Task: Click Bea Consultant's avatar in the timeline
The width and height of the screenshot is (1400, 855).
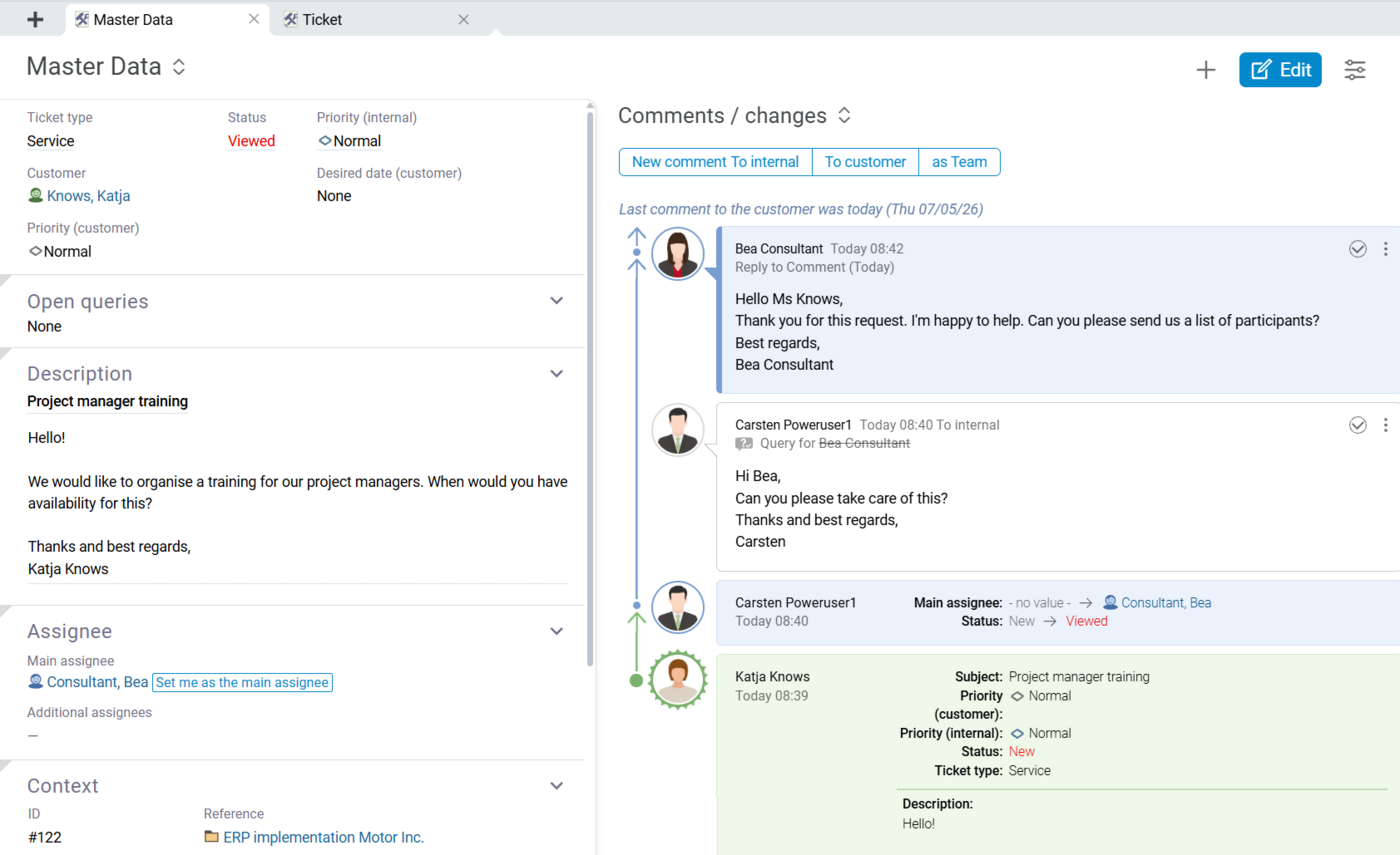Action: pyautogui.click(x=678, y=254)
